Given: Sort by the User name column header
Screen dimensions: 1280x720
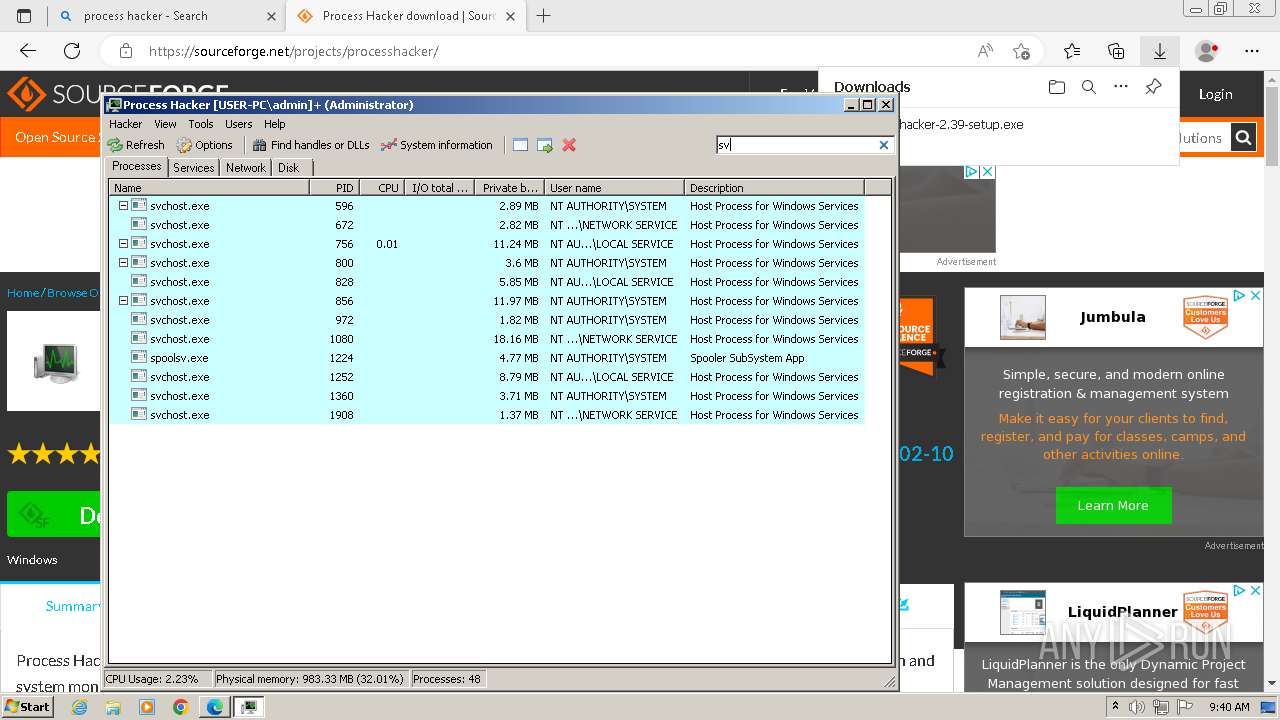Looking at the screenshot, I should tap(614, 188).
